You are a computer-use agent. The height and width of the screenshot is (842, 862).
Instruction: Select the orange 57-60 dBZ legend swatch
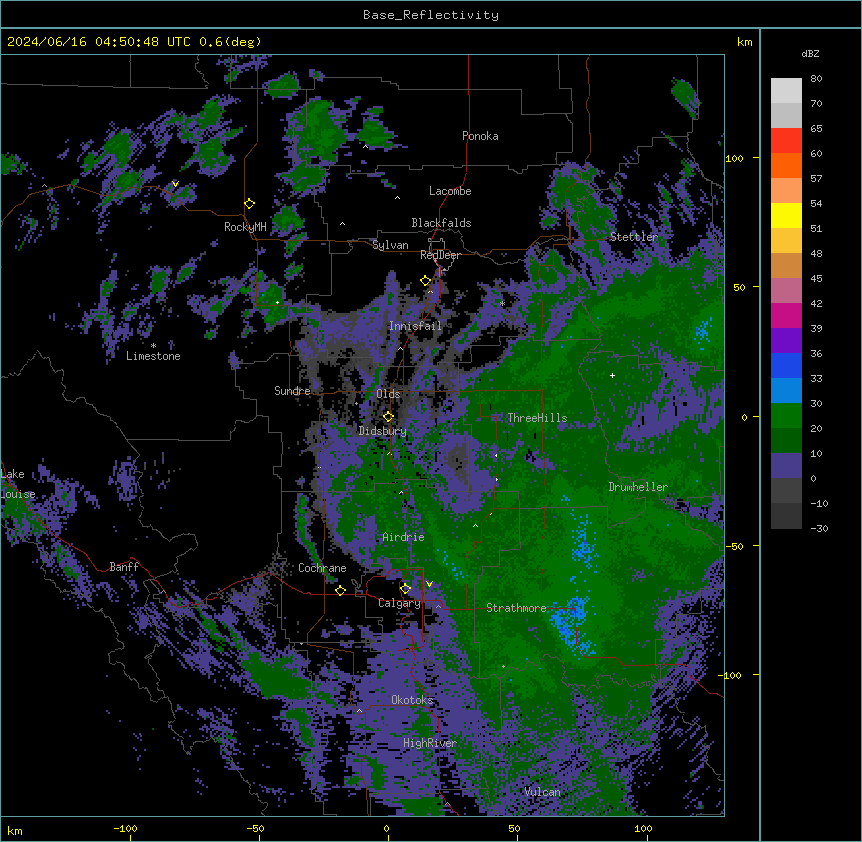pyautogui.click(x=786, y=165)
